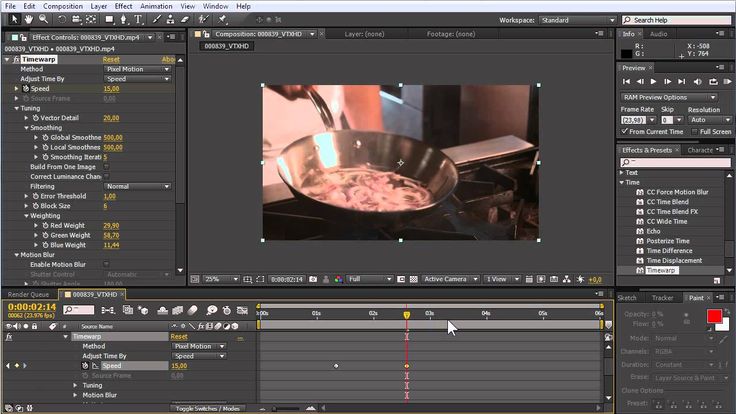Open the Effect menu
This screenshot has width=736, height=414.
pos(123,6)
